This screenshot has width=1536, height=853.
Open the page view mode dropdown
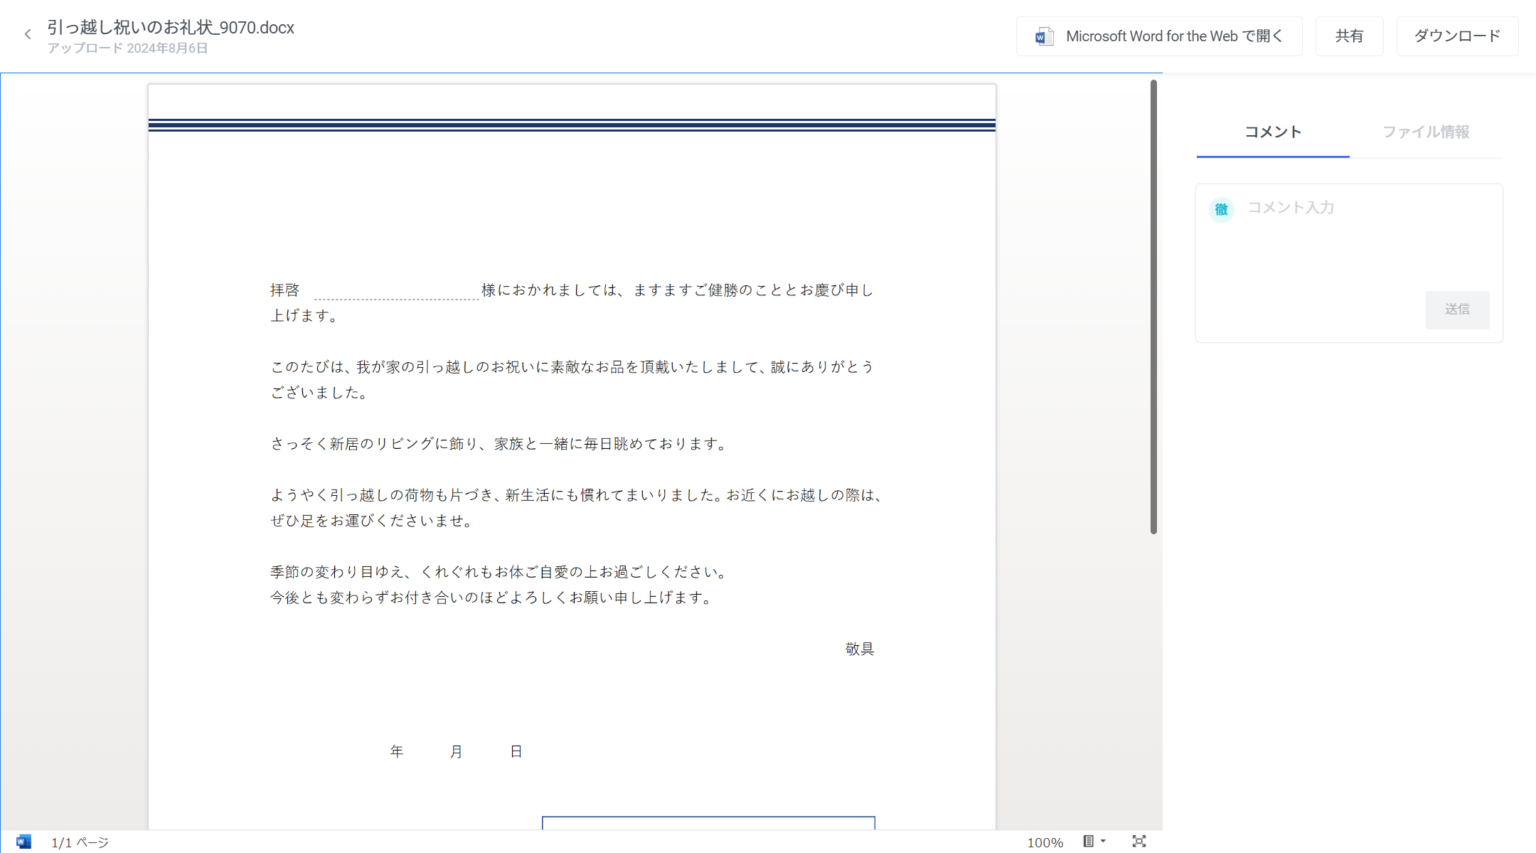[x=1094, y=842]
